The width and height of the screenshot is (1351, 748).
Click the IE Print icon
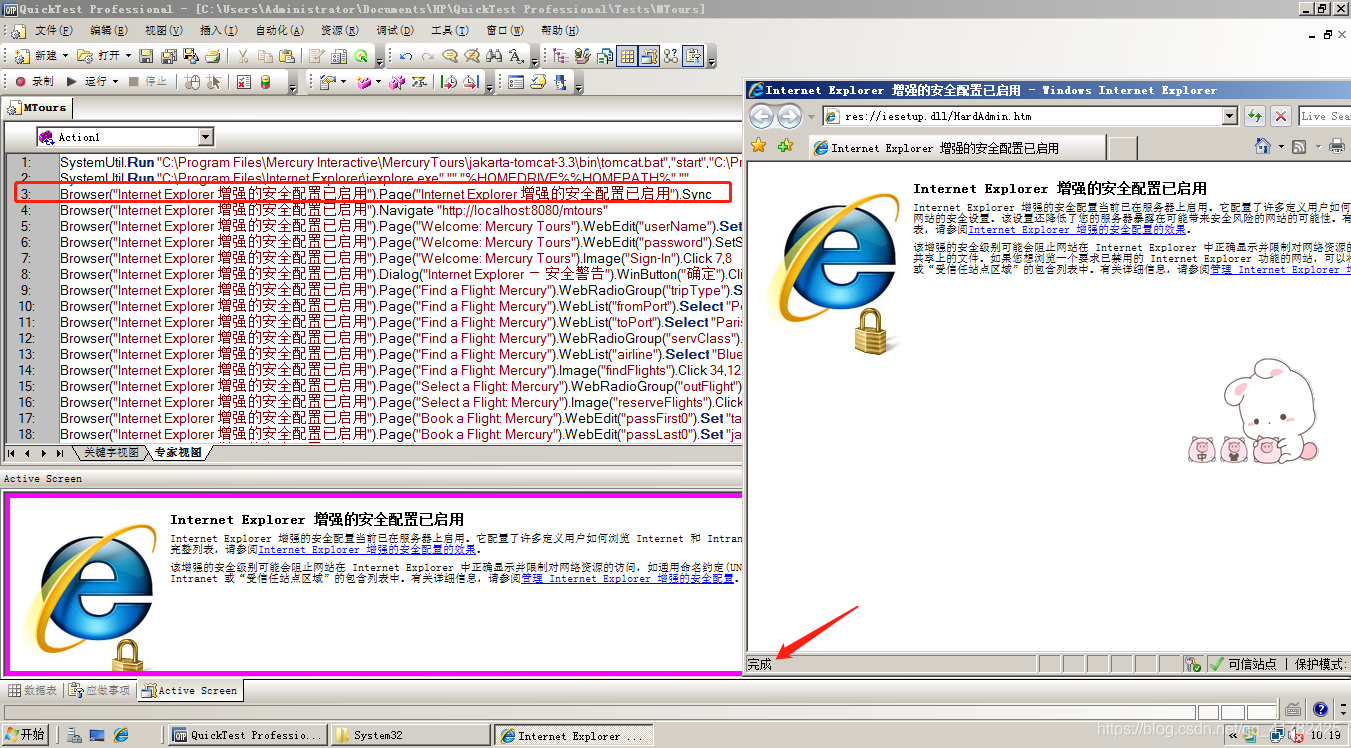coord(1337,146)
